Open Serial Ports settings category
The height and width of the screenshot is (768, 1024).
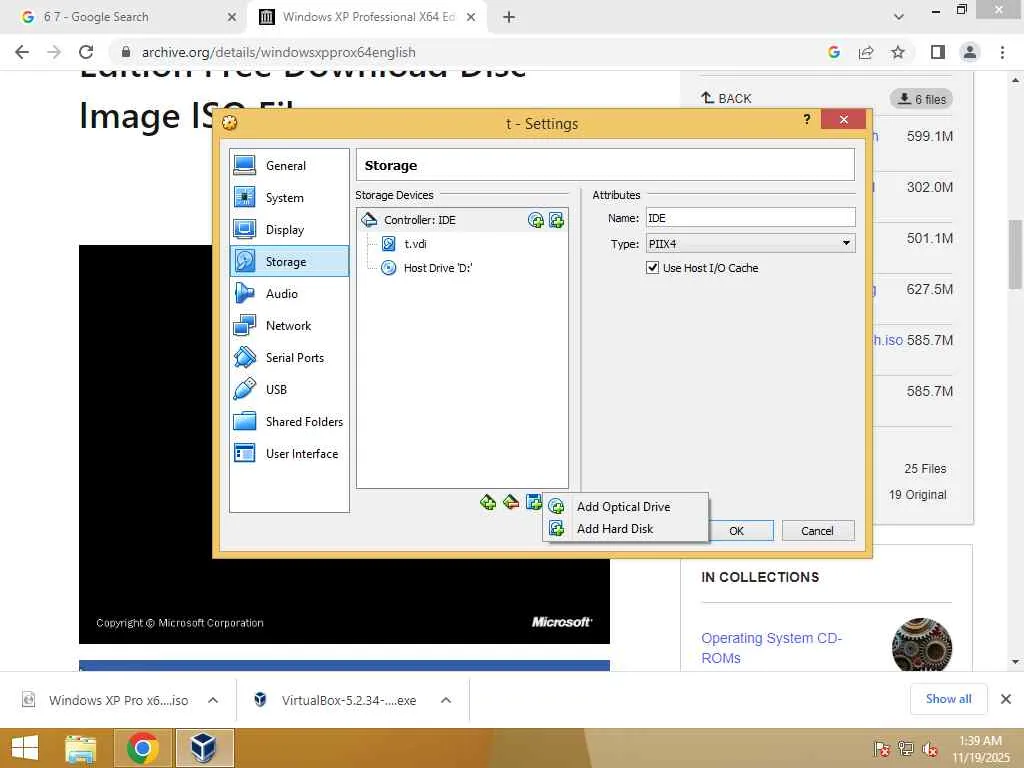289,358
